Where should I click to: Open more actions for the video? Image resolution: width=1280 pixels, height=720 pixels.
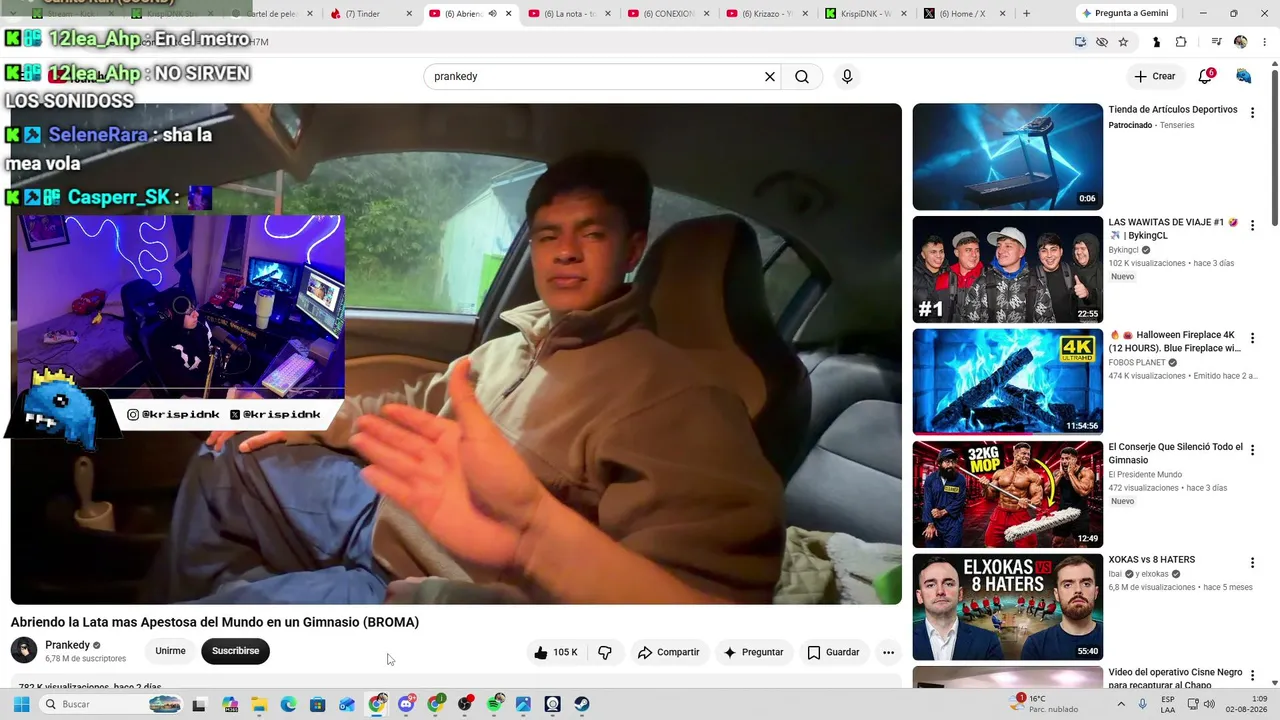click(x=888, y=652)
